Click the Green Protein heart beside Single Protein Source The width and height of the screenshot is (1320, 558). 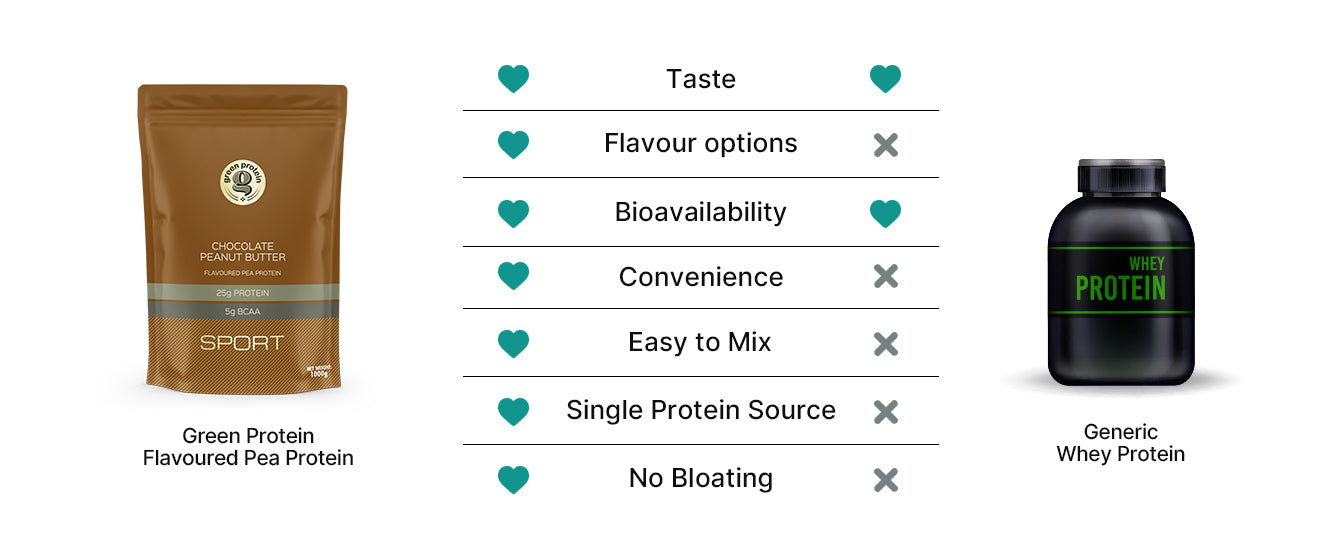tap(513, 411)
